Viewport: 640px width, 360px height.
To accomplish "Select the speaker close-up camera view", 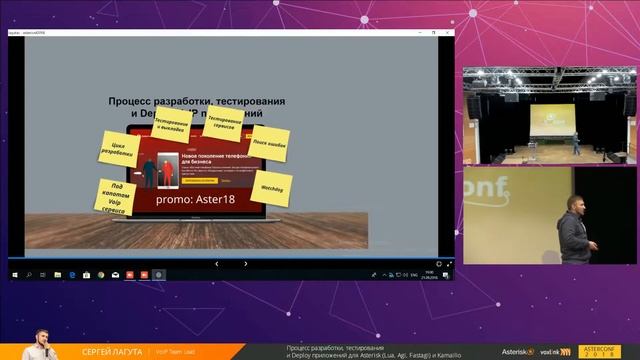I will pos(550,216).
